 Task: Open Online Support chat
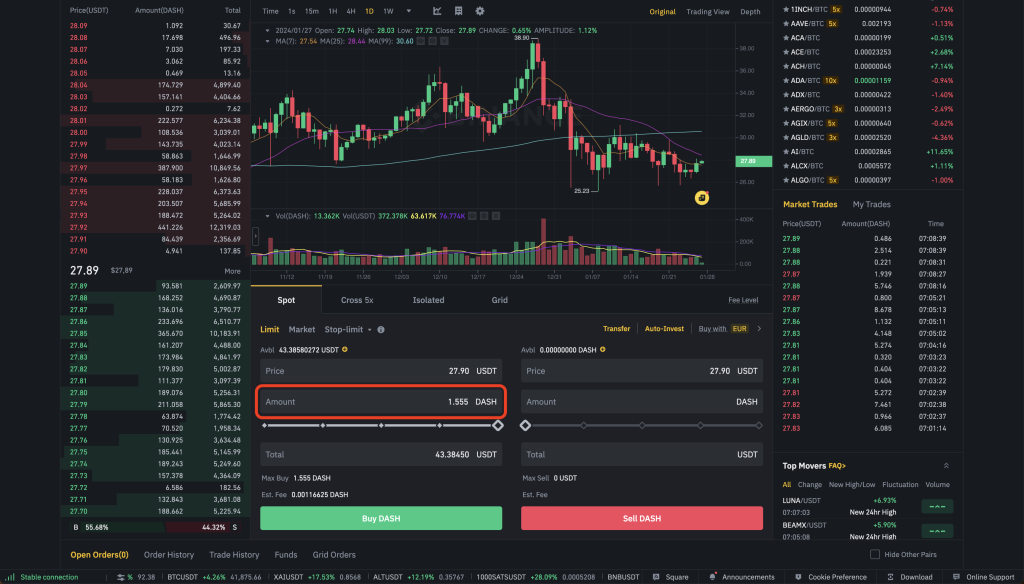pyautogui.click(x=984, y=577)
